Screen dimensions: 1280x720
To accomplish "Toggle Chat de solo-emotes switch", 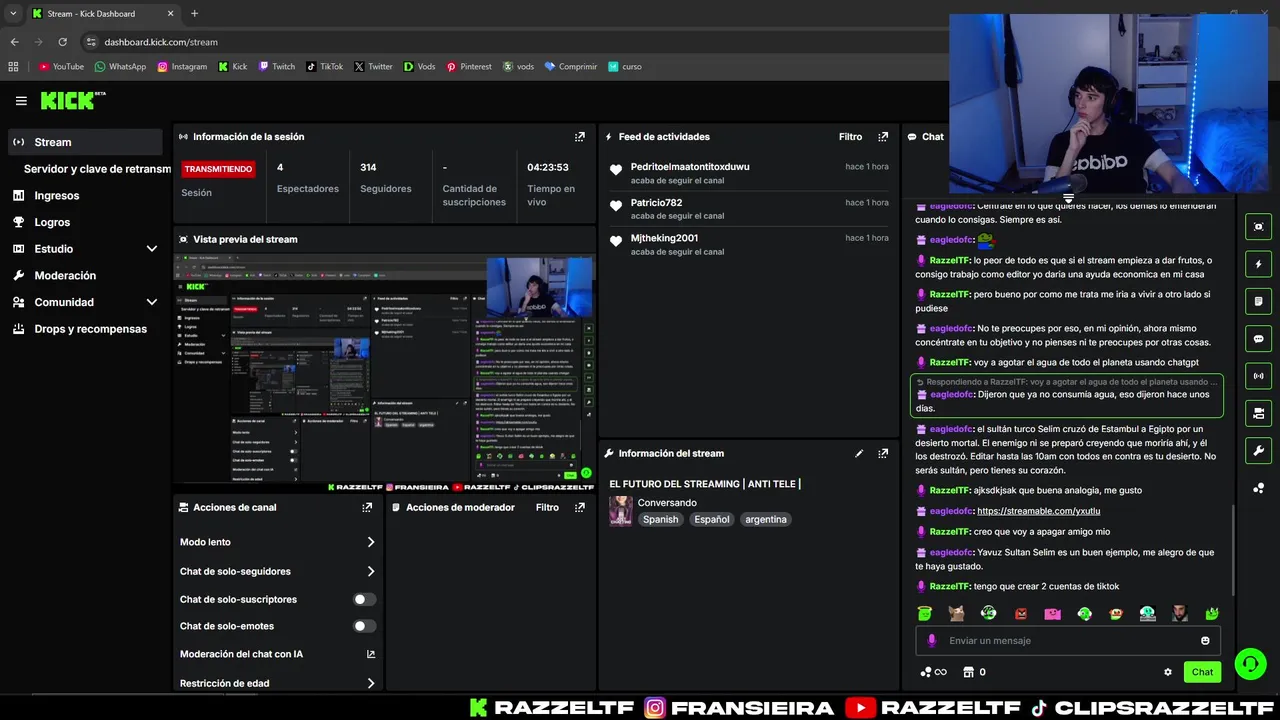I will [x=365, y=626].
